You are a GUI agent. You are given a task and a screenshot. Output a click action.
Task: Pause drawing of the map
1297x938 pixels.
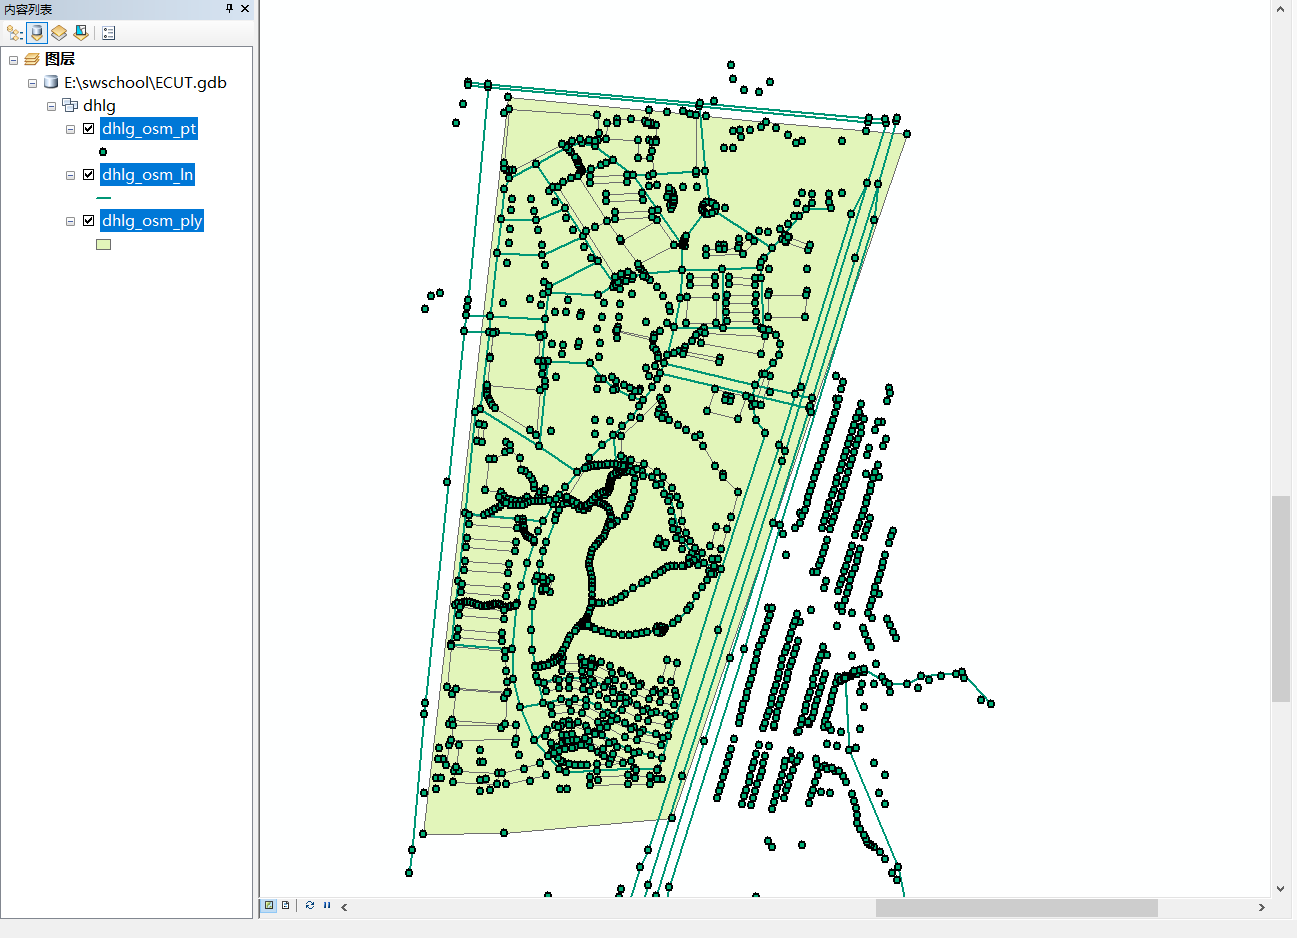pyautogui.click(x=327, y=905)
